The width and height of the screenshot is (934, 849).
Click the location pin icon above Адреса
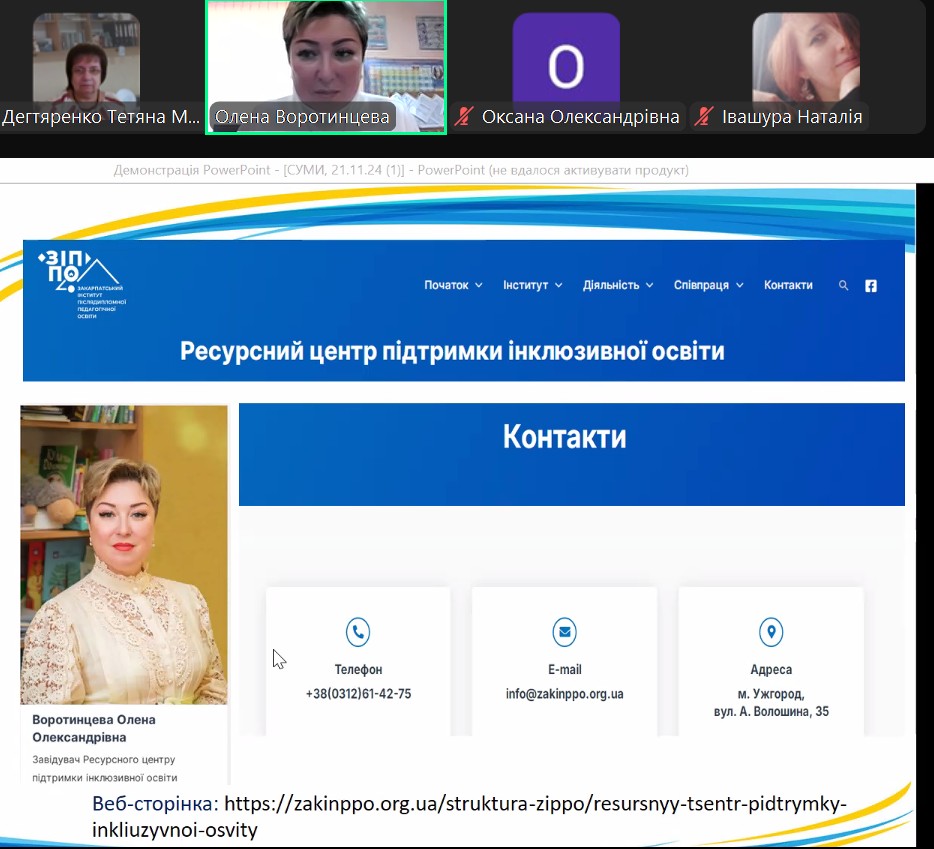[x=770, y=632]
